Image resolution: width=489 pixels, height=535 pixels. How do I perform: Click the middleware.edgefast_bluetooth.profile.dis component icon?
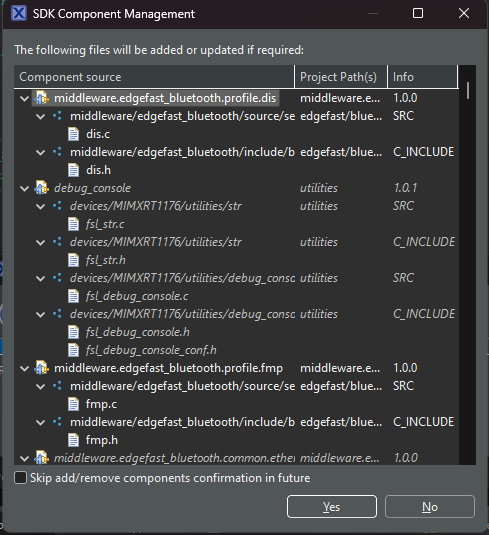41,98
